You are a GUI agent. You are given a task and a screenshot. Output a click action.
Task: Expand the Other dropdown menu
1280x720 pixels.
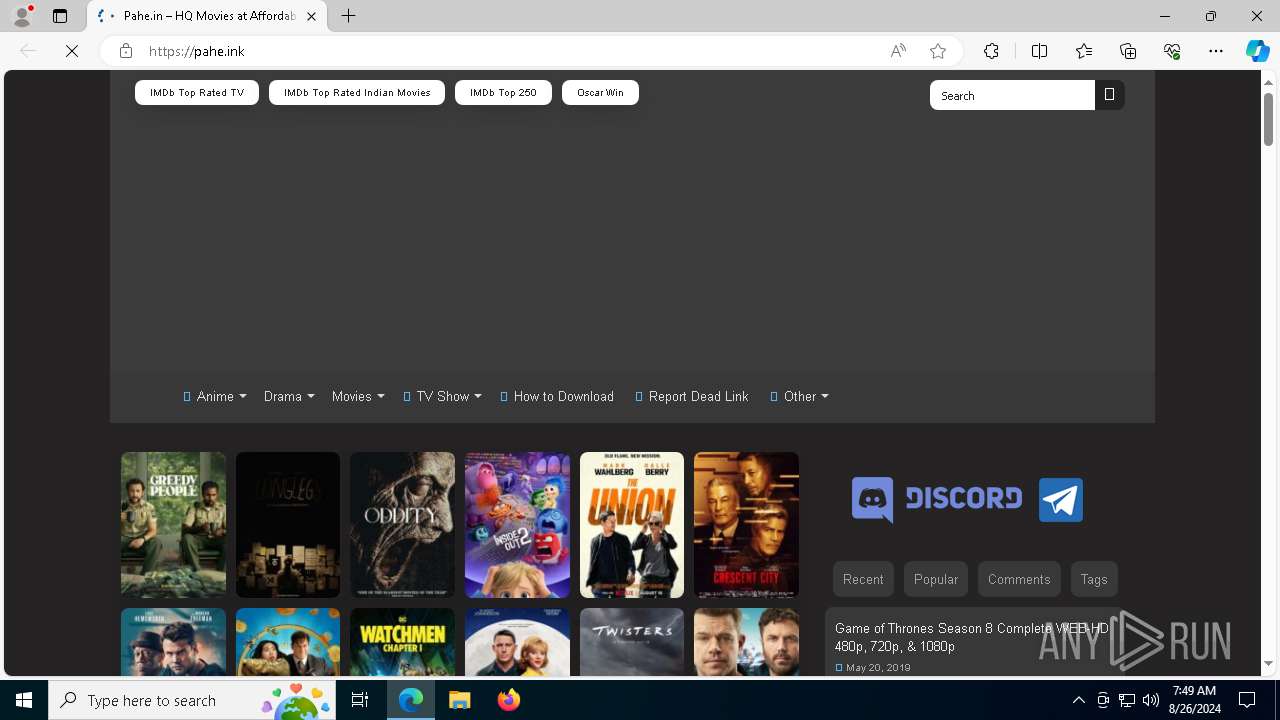tap(799, 397)
